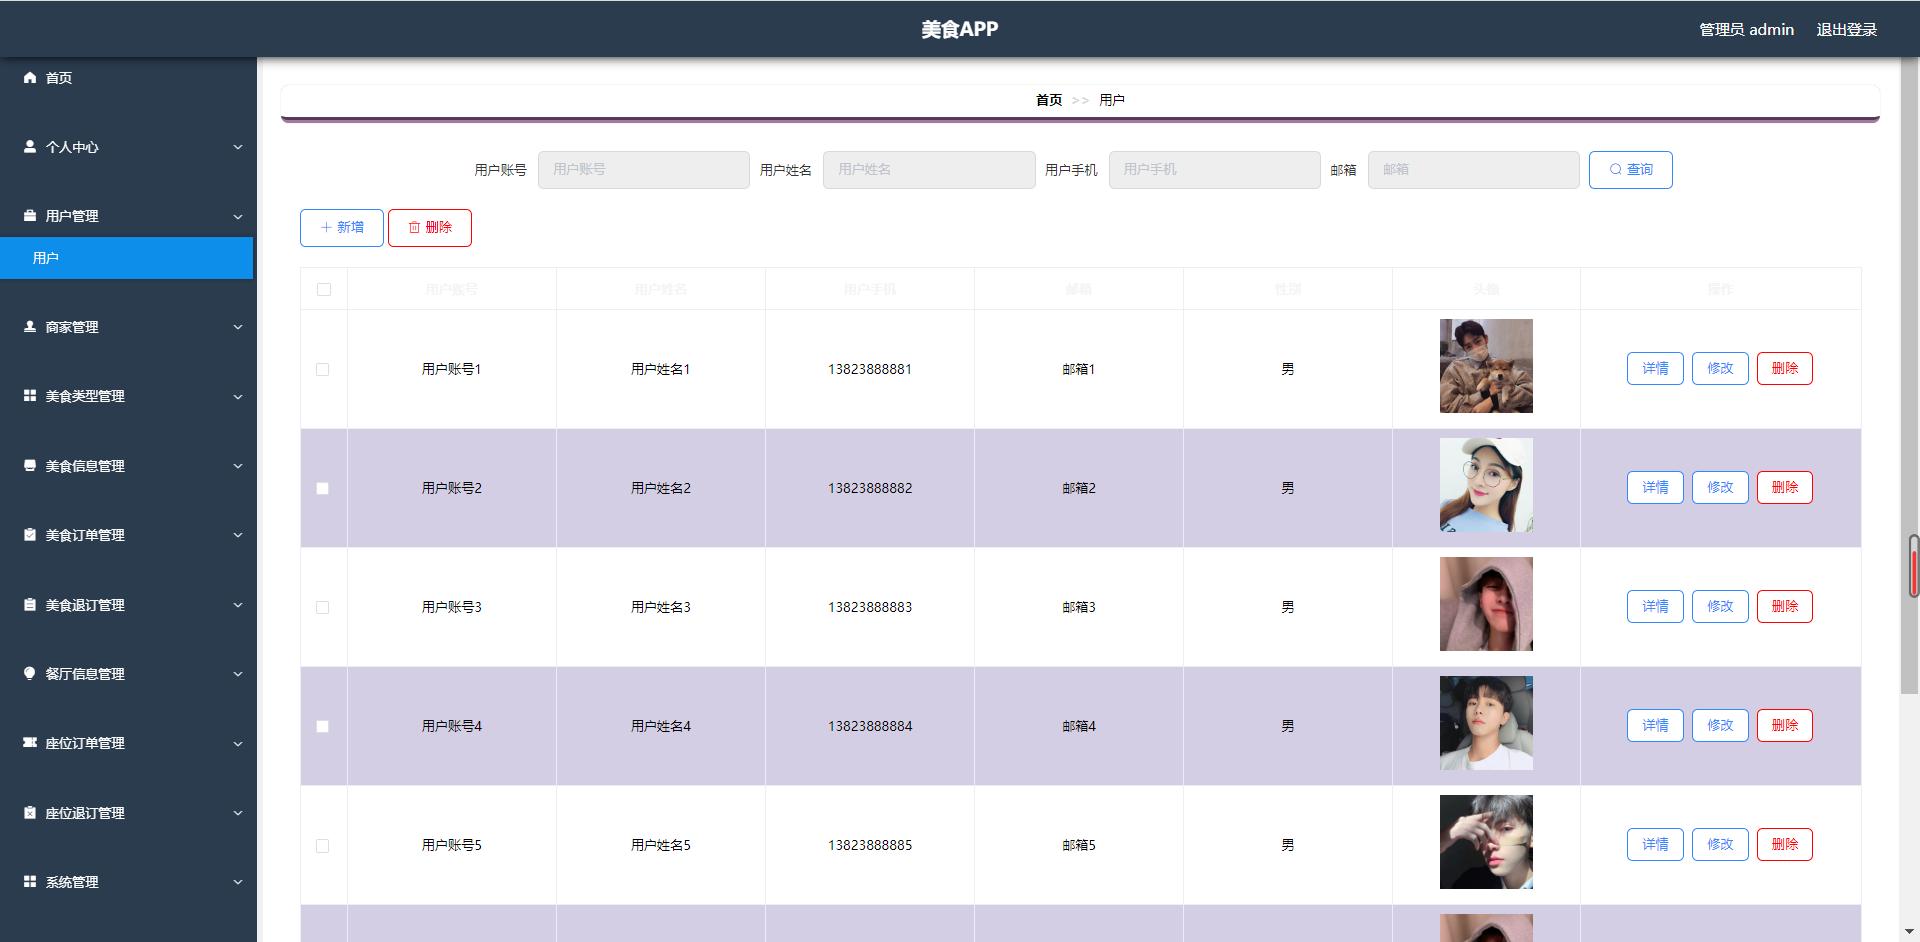Click the home icon beside 首页
Screen dimensions: 1920x942
click(x=30, y=77)
